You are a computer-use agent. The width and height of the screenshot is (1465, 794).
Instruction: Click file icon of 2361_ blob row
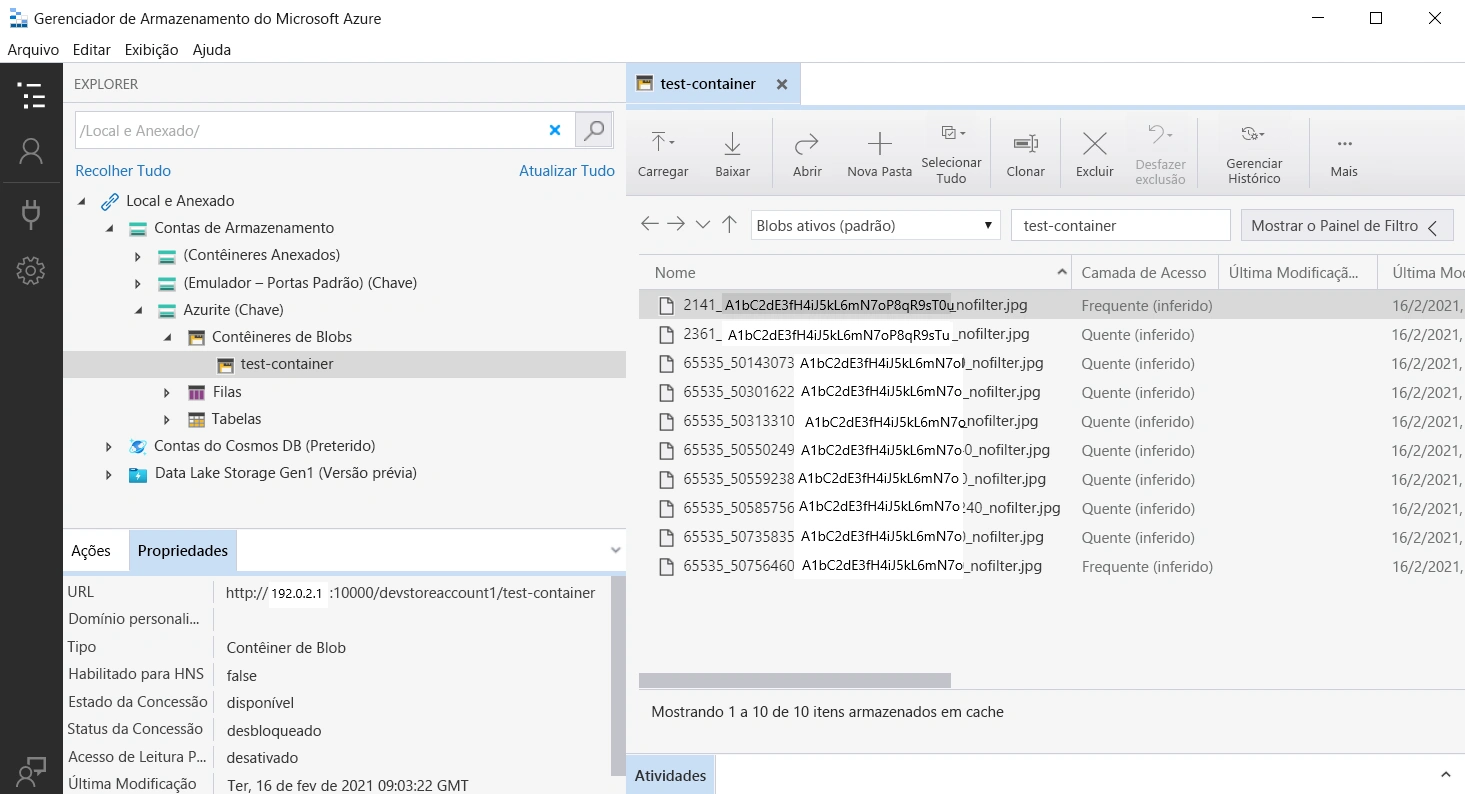tap(666, 335)
